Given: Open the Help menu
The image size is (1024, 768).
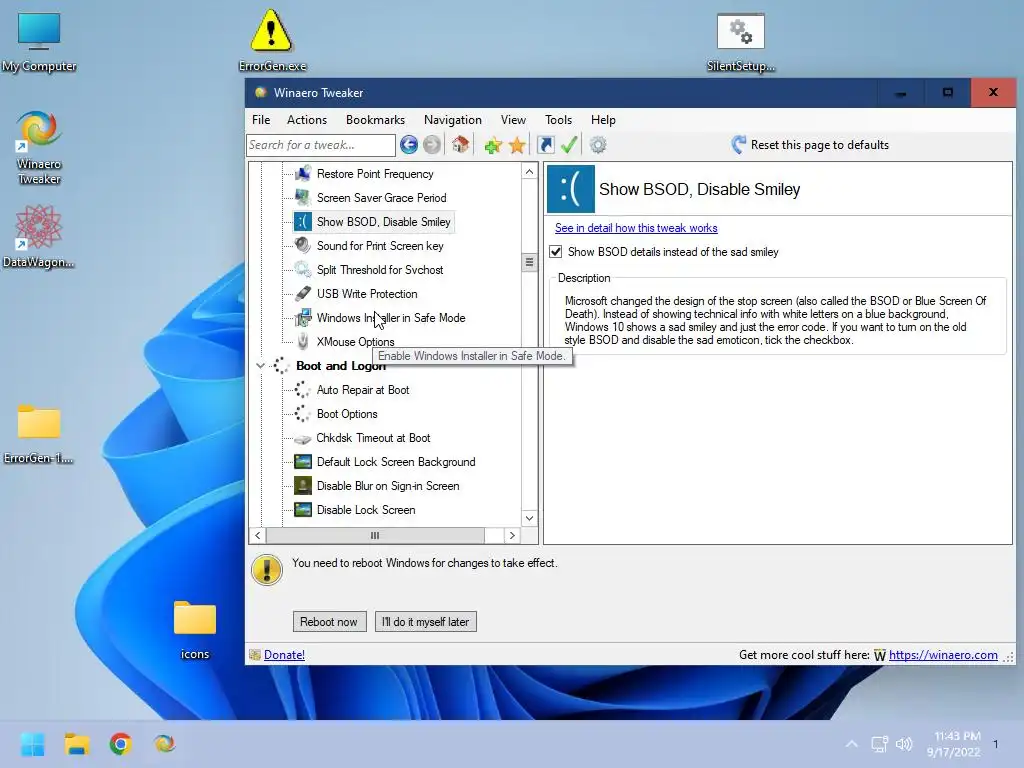Looking at the screenshot, I should coord(603,120).
